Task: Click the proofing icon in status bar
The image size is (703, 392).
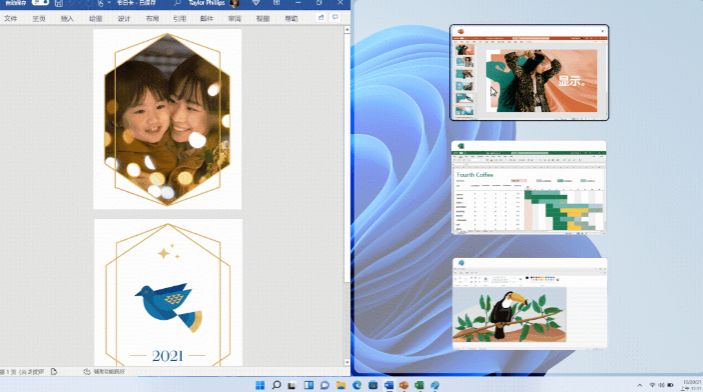Action: [x=54, y=372]
